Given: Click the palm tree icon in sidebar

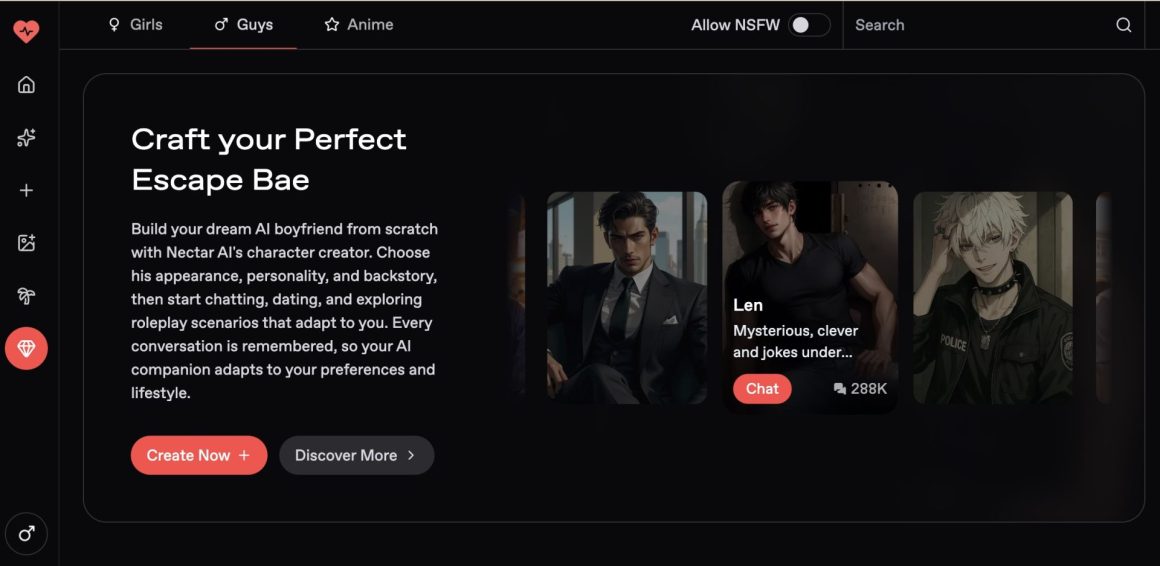Looking at the screenshot, I should point(26,296).
